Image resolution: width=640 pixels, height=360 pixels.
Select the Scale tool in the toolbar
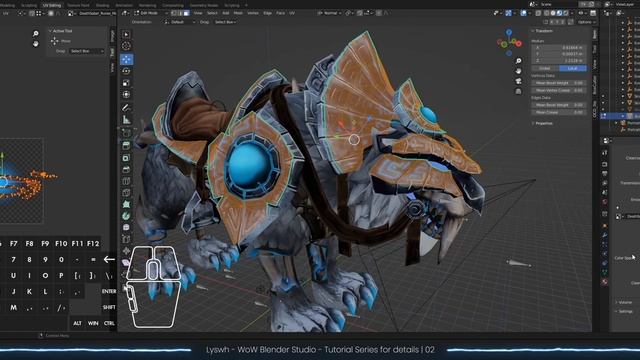[x=126, y=83]
